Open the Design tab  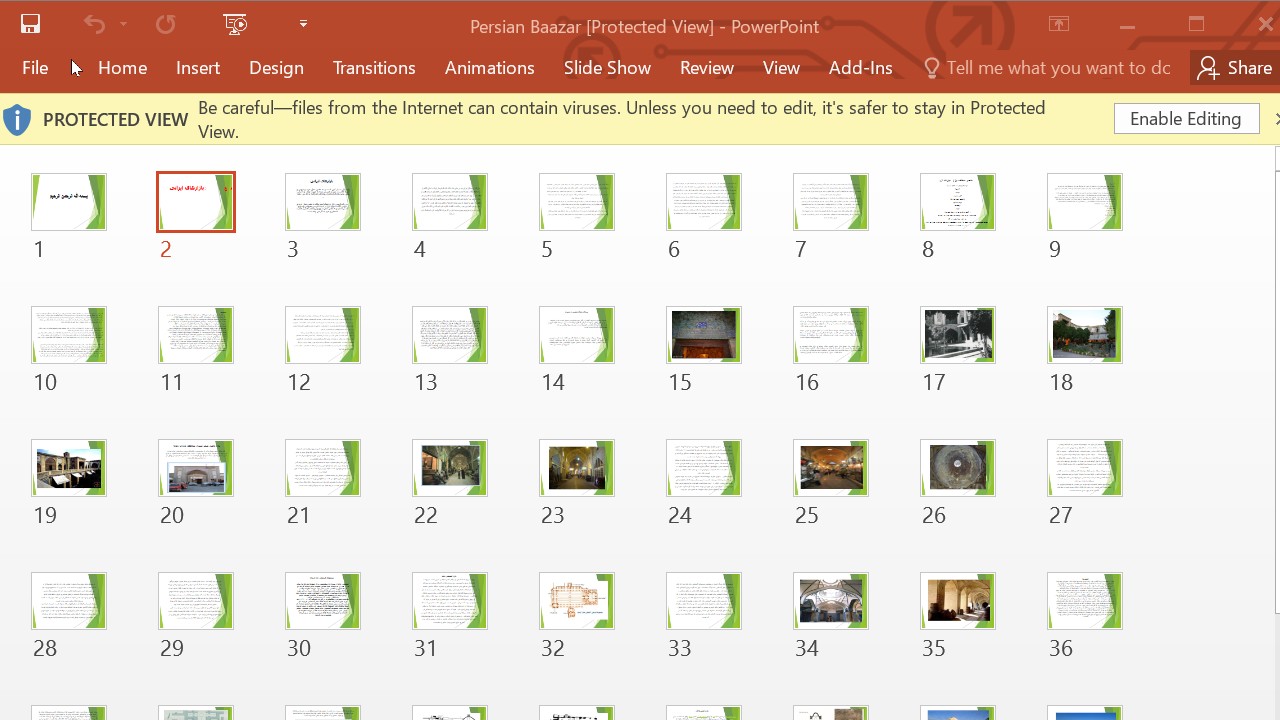tap(276, 68)
